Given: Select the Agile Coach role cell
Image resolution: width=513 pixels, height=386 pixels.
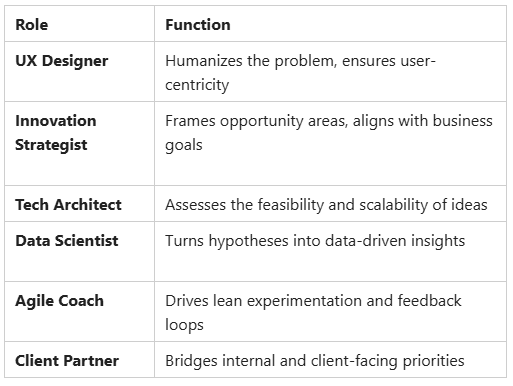Looking at the screenshot, I should pyautogui.click(x=79, y=312).
